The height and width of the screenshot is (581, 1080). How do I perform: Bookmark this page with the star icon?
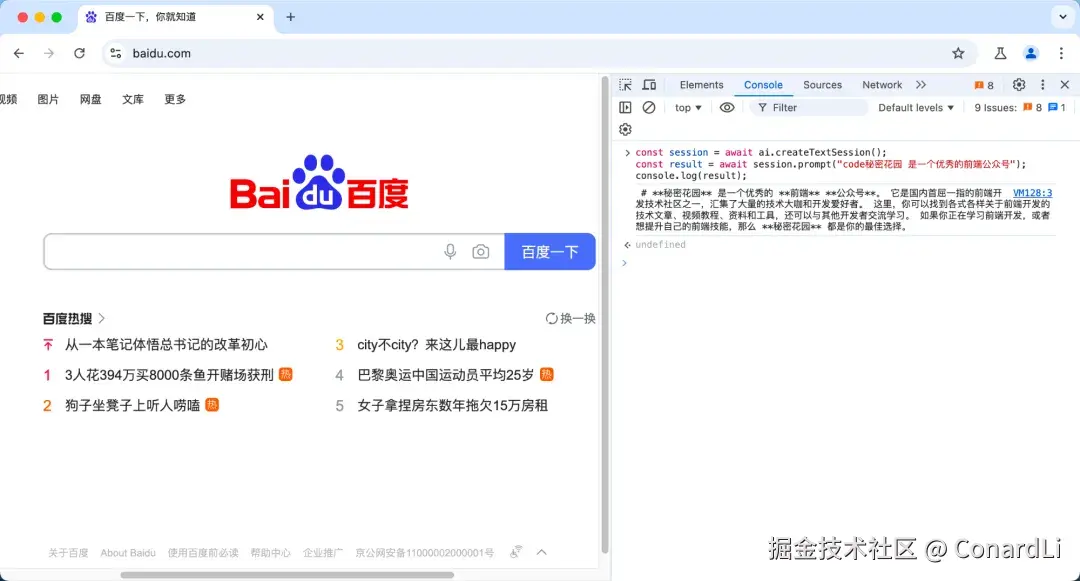pyautogui.click(x=958, y=53)
